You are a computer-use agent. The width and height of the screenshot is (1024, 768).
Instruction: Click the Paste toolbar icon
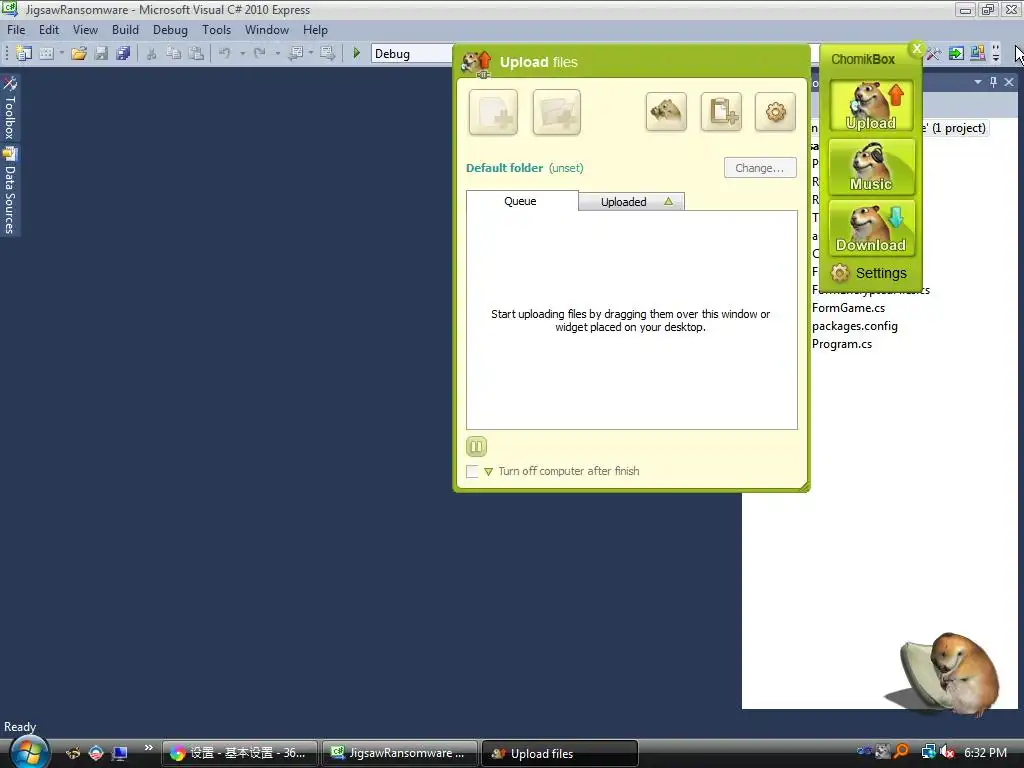click(195, 54)
